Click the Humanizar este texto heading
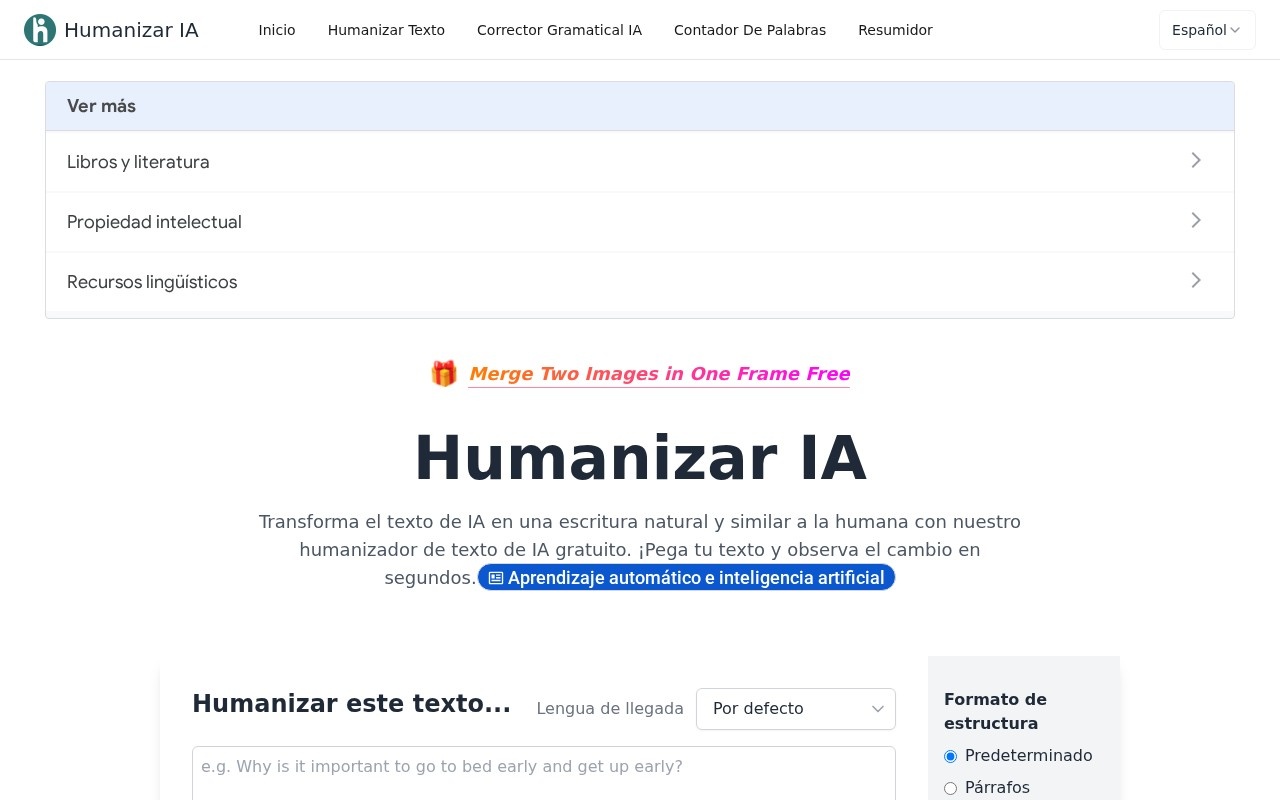The image size is (1280, 800). click(351, 704)
